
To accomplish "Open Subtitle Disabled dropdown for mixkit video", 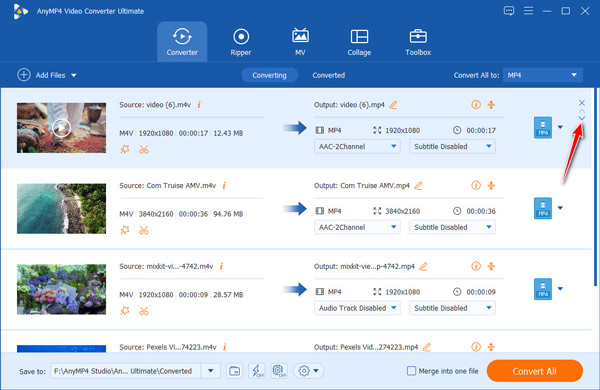I will click(x=452, y=308).
